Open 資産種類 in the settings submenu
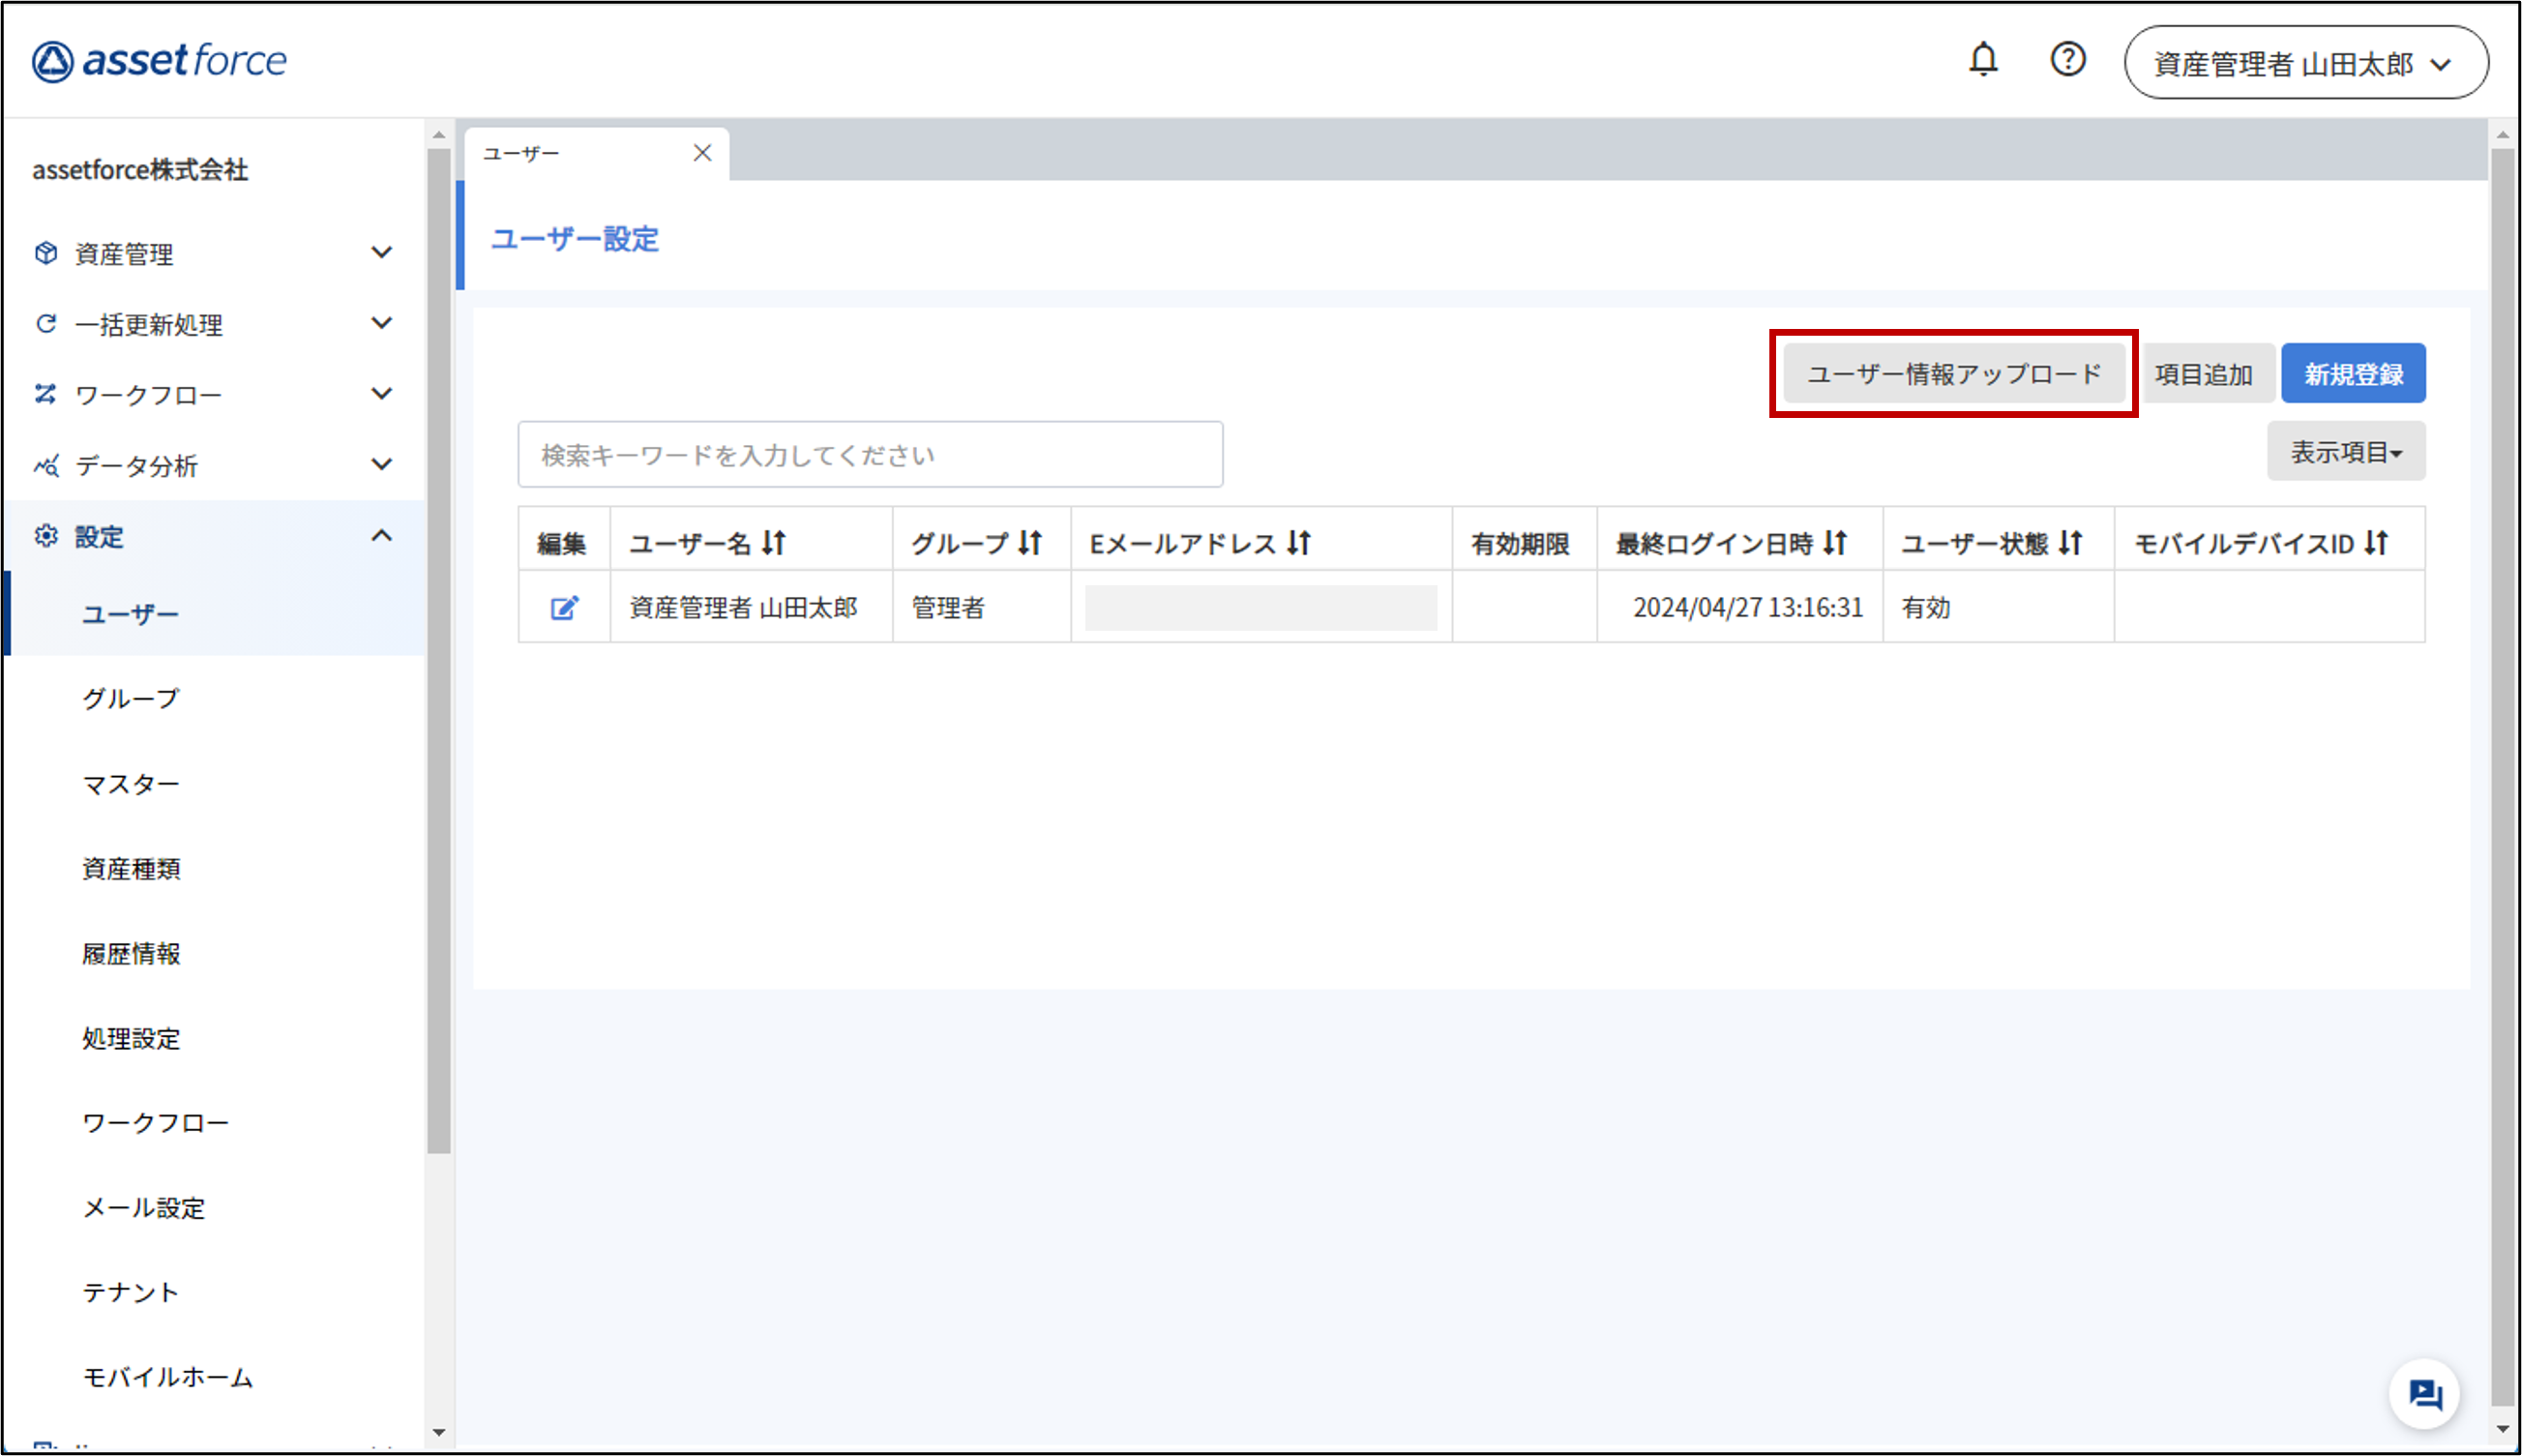 pos(131,868)
